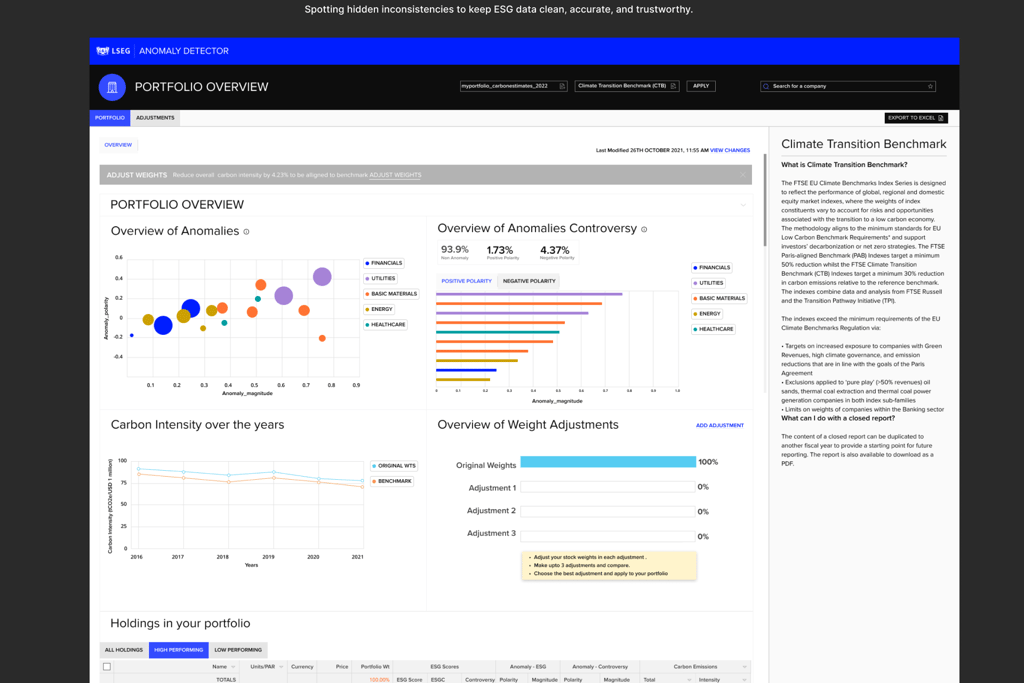Viewport: 1024px width, 683px height.
Task: Show the High Performing holdings tab
Action: [178, 650]
